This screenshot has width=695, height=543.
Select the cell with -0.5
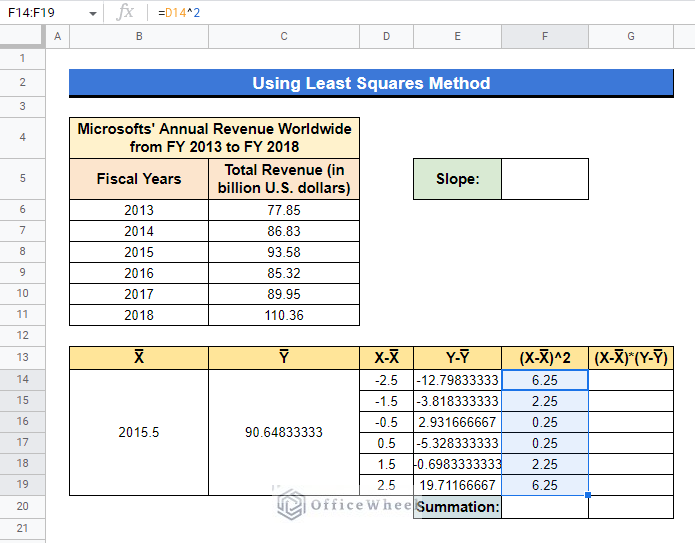[387, 422]
